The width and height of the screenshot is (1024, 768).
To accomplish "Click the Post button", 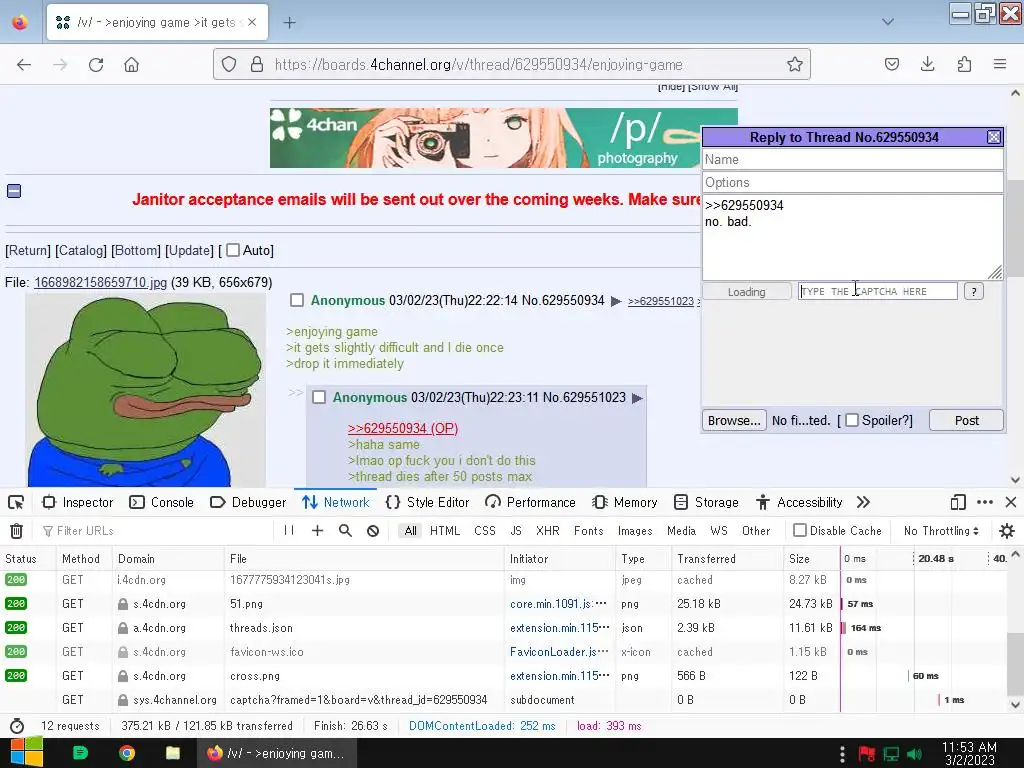I will 966,420.
